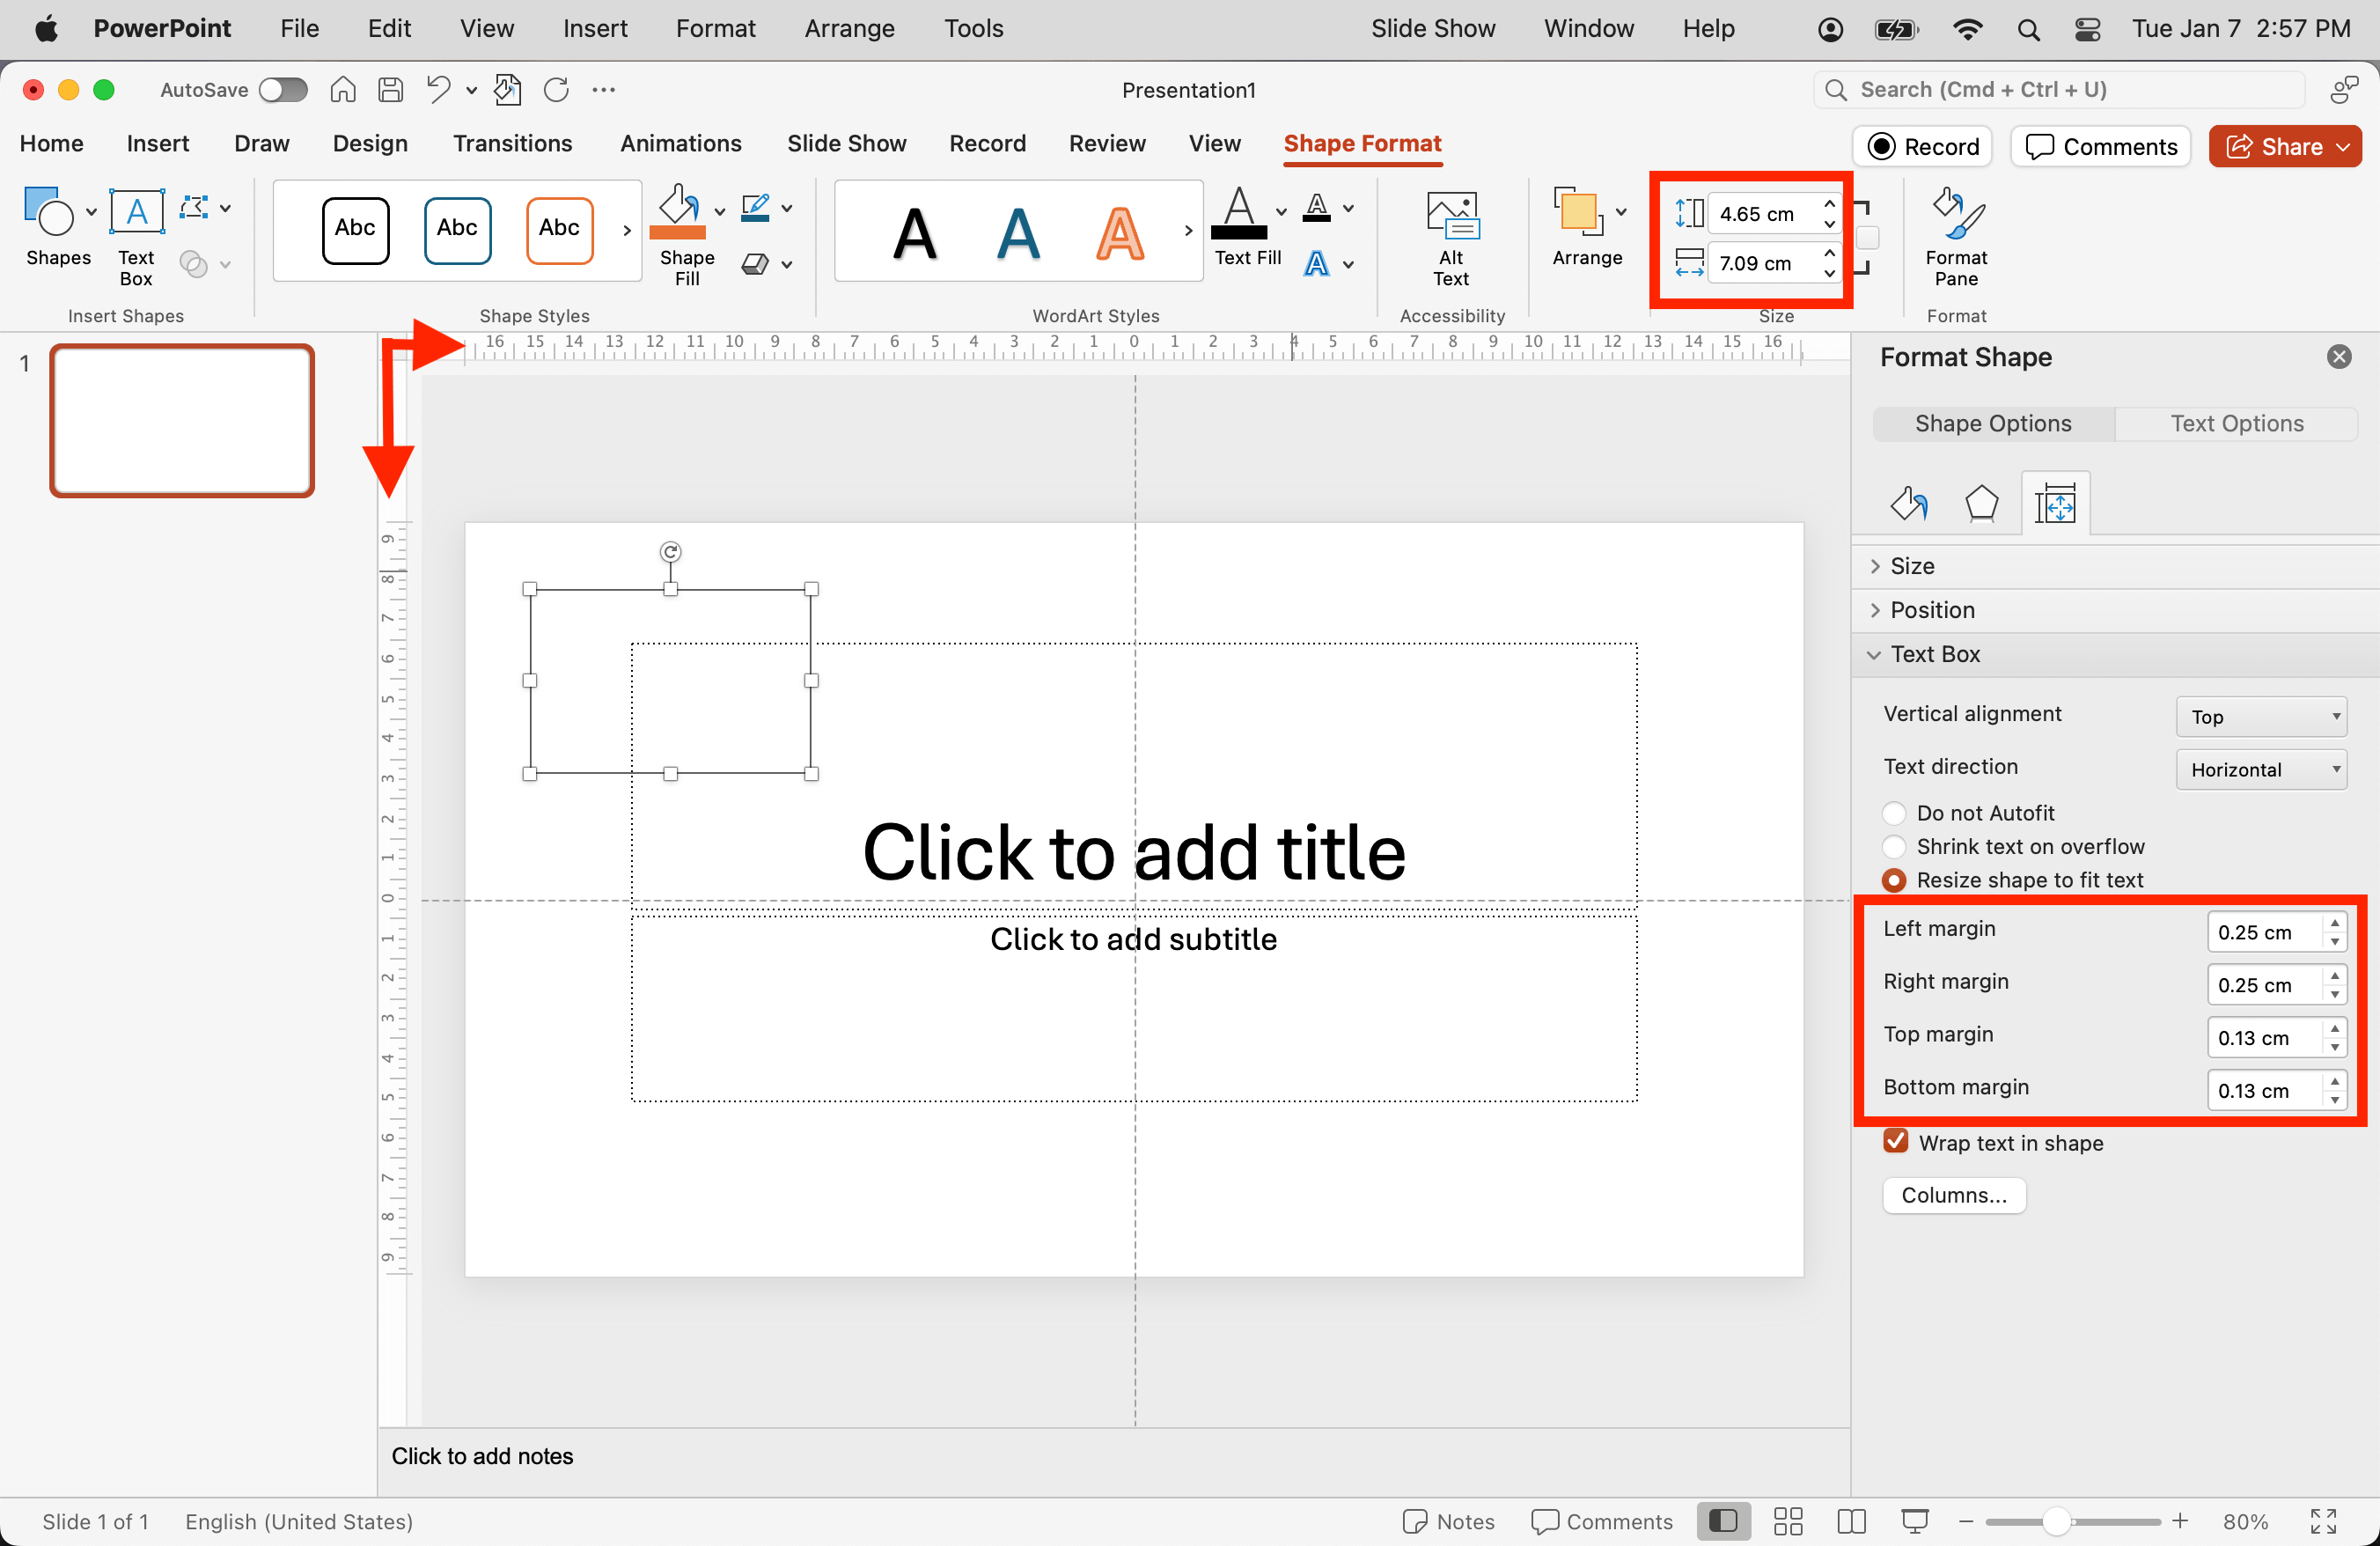Collapse the Text Box section
This screenshot has height=1546, width=2380.
[2115, 654]
